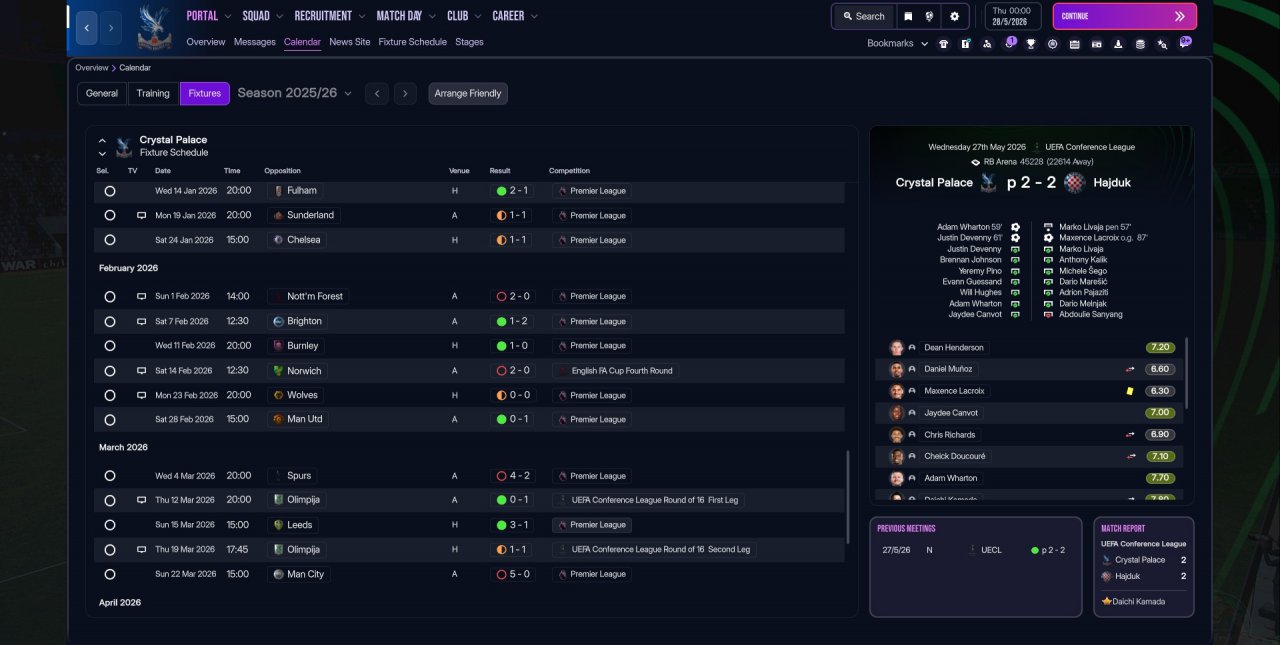The height and width of the screenshot is (645, 1280).
Task: Open the calendar bookmark icon
Action: [x=1074, y=44]
